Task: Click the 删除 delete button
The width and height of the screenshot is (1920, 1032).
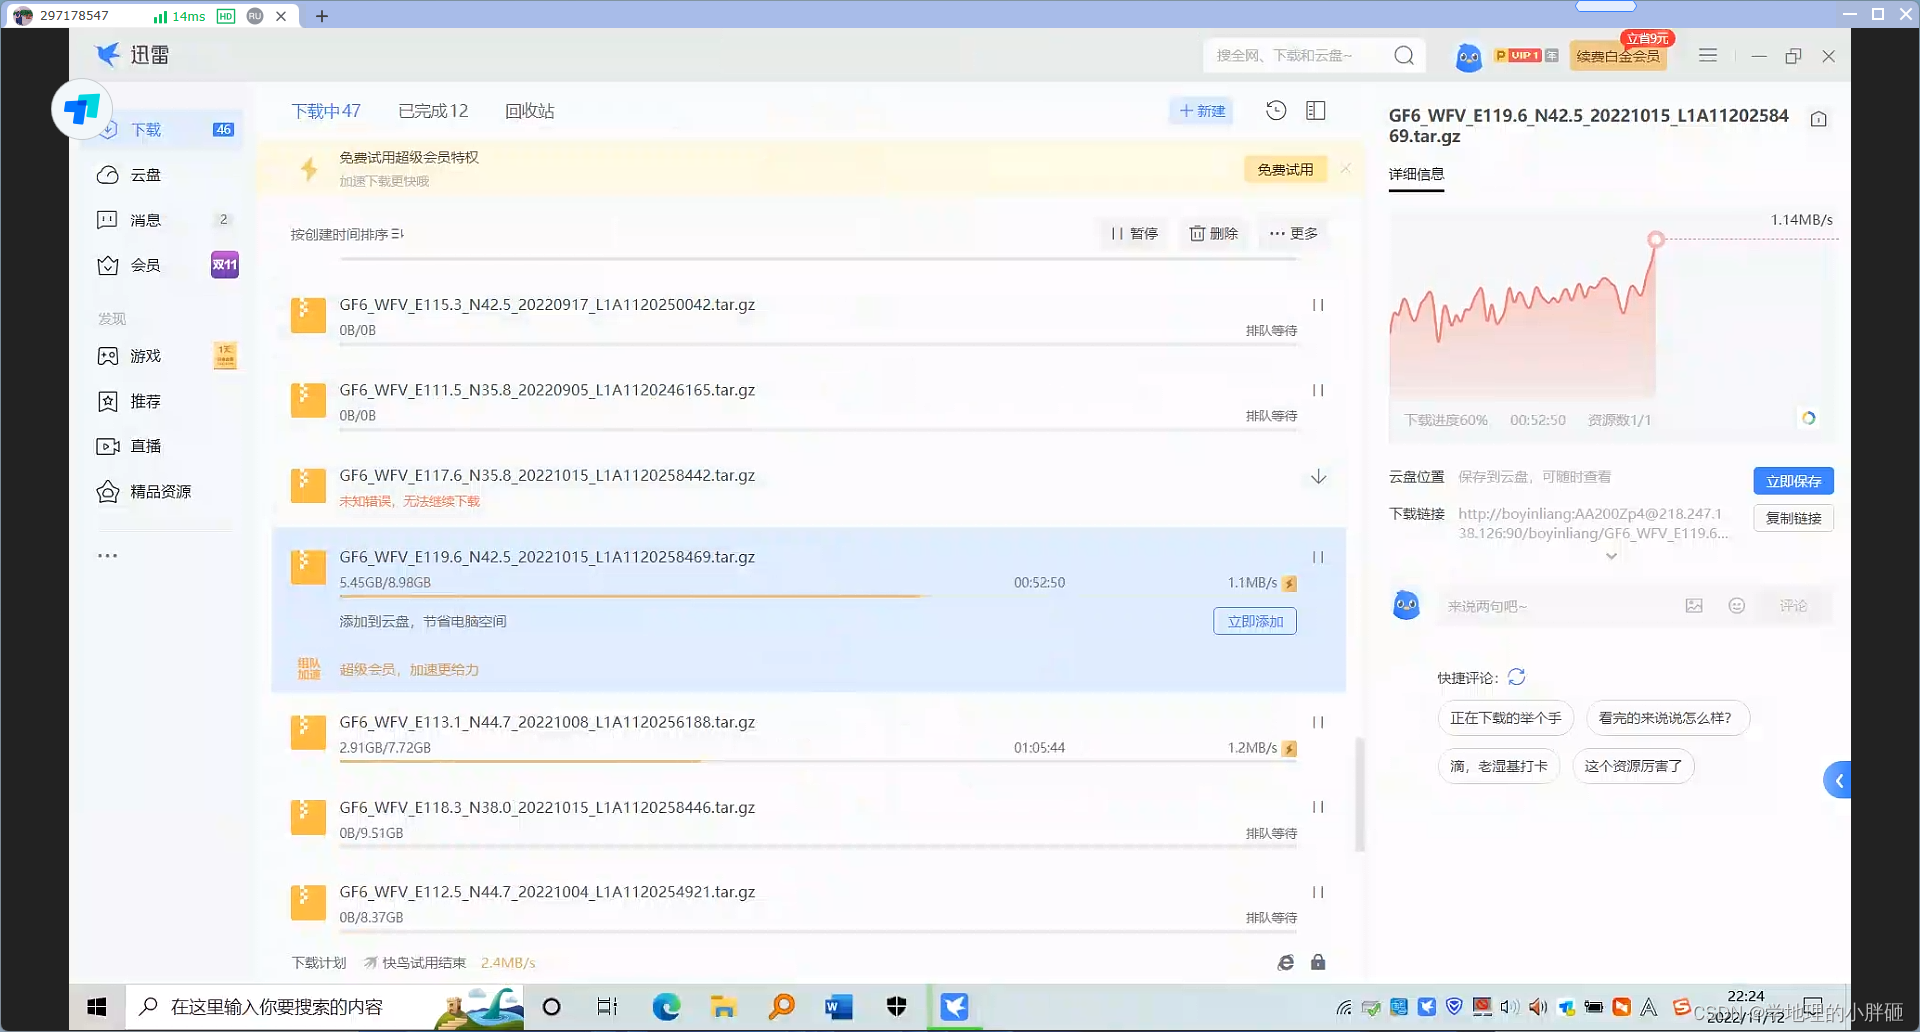Action: 1213,234
